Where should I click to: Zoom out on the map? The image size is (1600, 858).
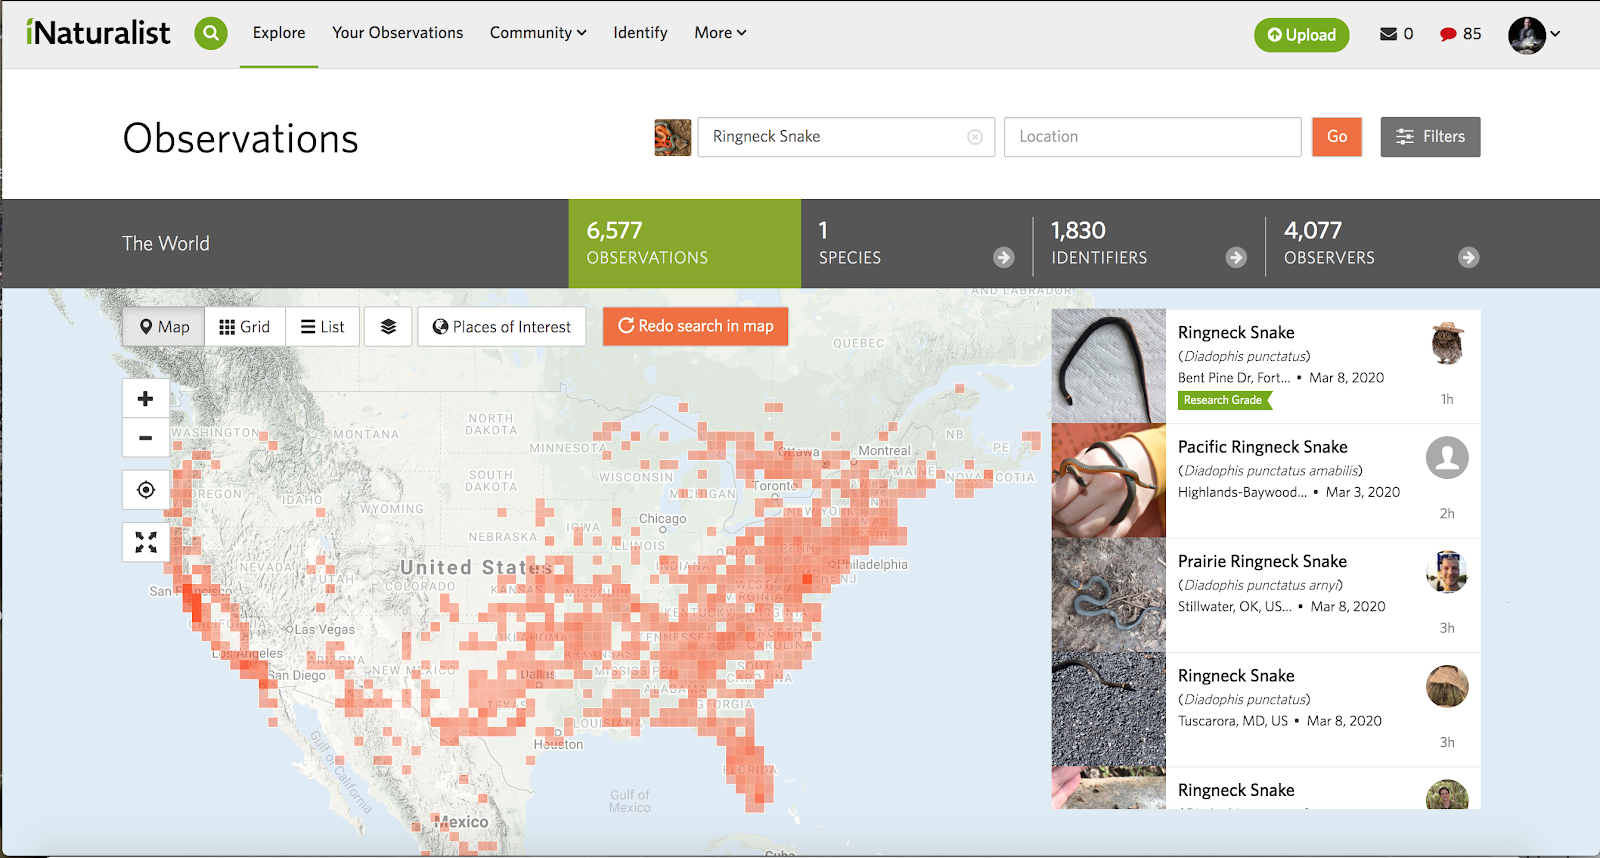146,438
